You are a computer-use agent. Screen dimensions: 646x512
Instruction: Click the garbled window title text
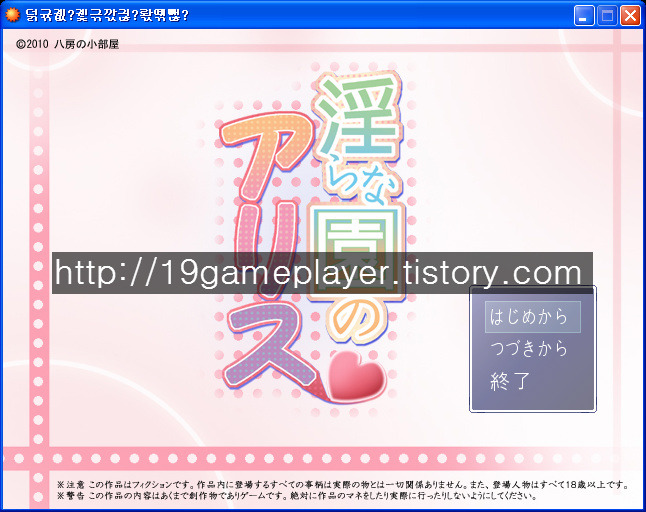pyautogui.click(x=107, y=15)
